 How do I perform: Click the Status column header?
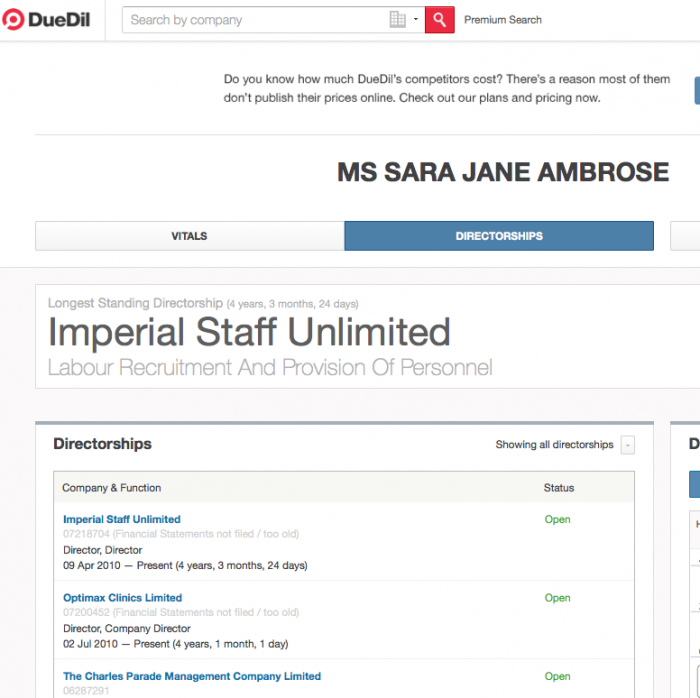tap(559, 488)
